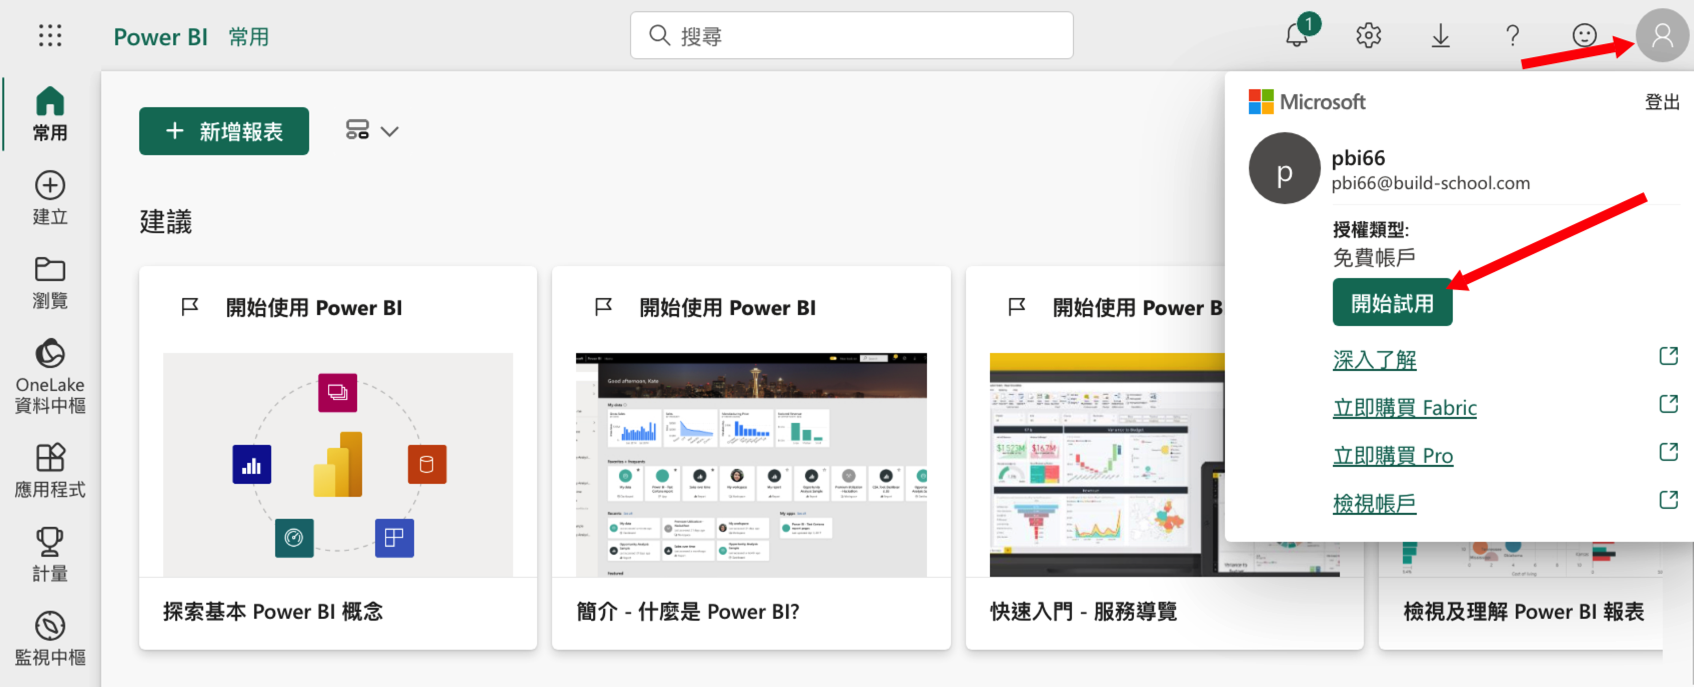Expand the layout view dropdown
1694x687 pixels.
pos(372,131)
